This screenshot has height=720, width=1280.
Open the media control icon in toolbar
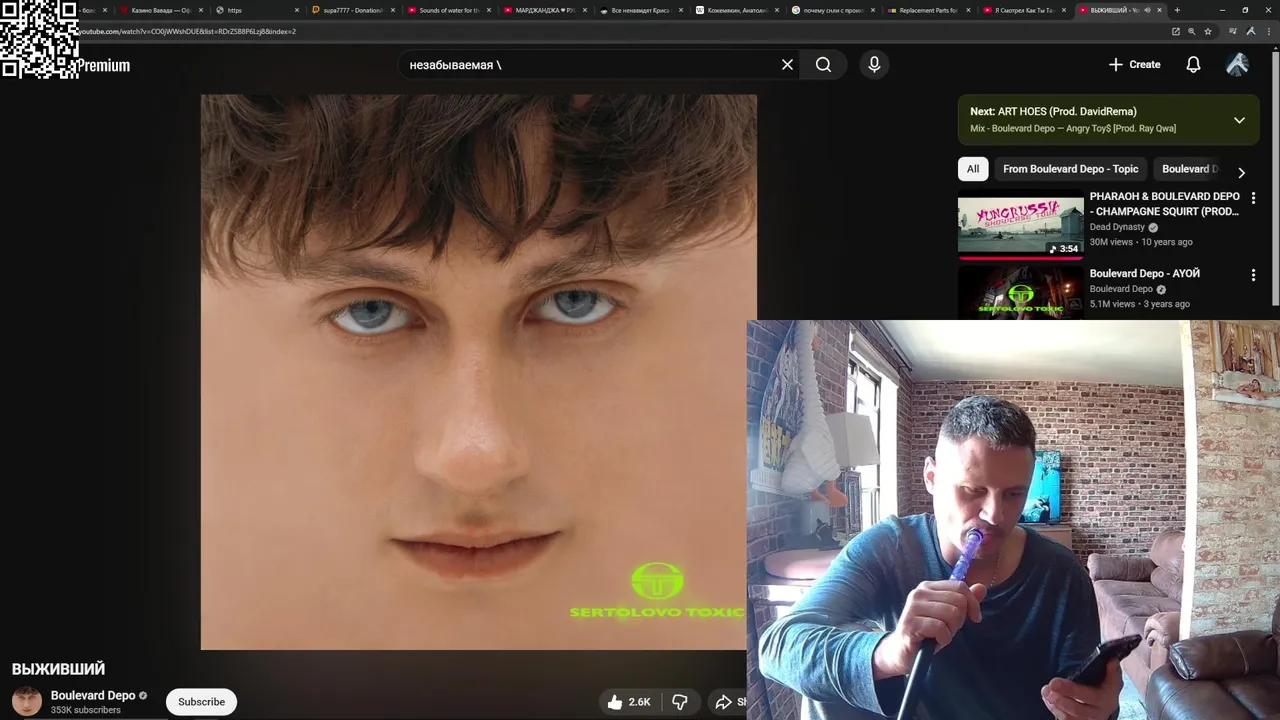[x=1233, y=31]
